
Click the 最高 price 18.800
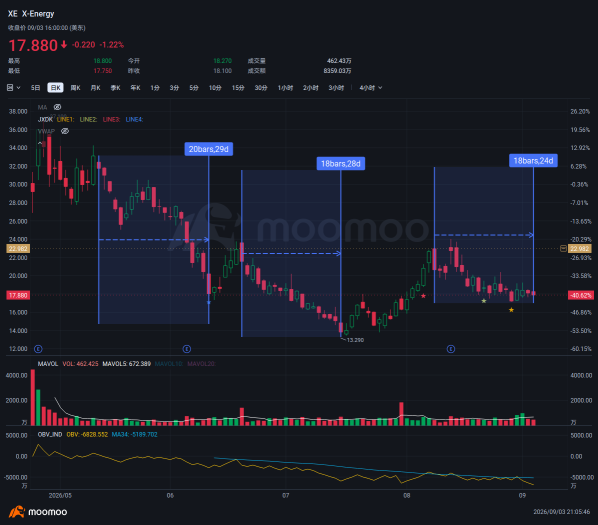click(103, 61)
